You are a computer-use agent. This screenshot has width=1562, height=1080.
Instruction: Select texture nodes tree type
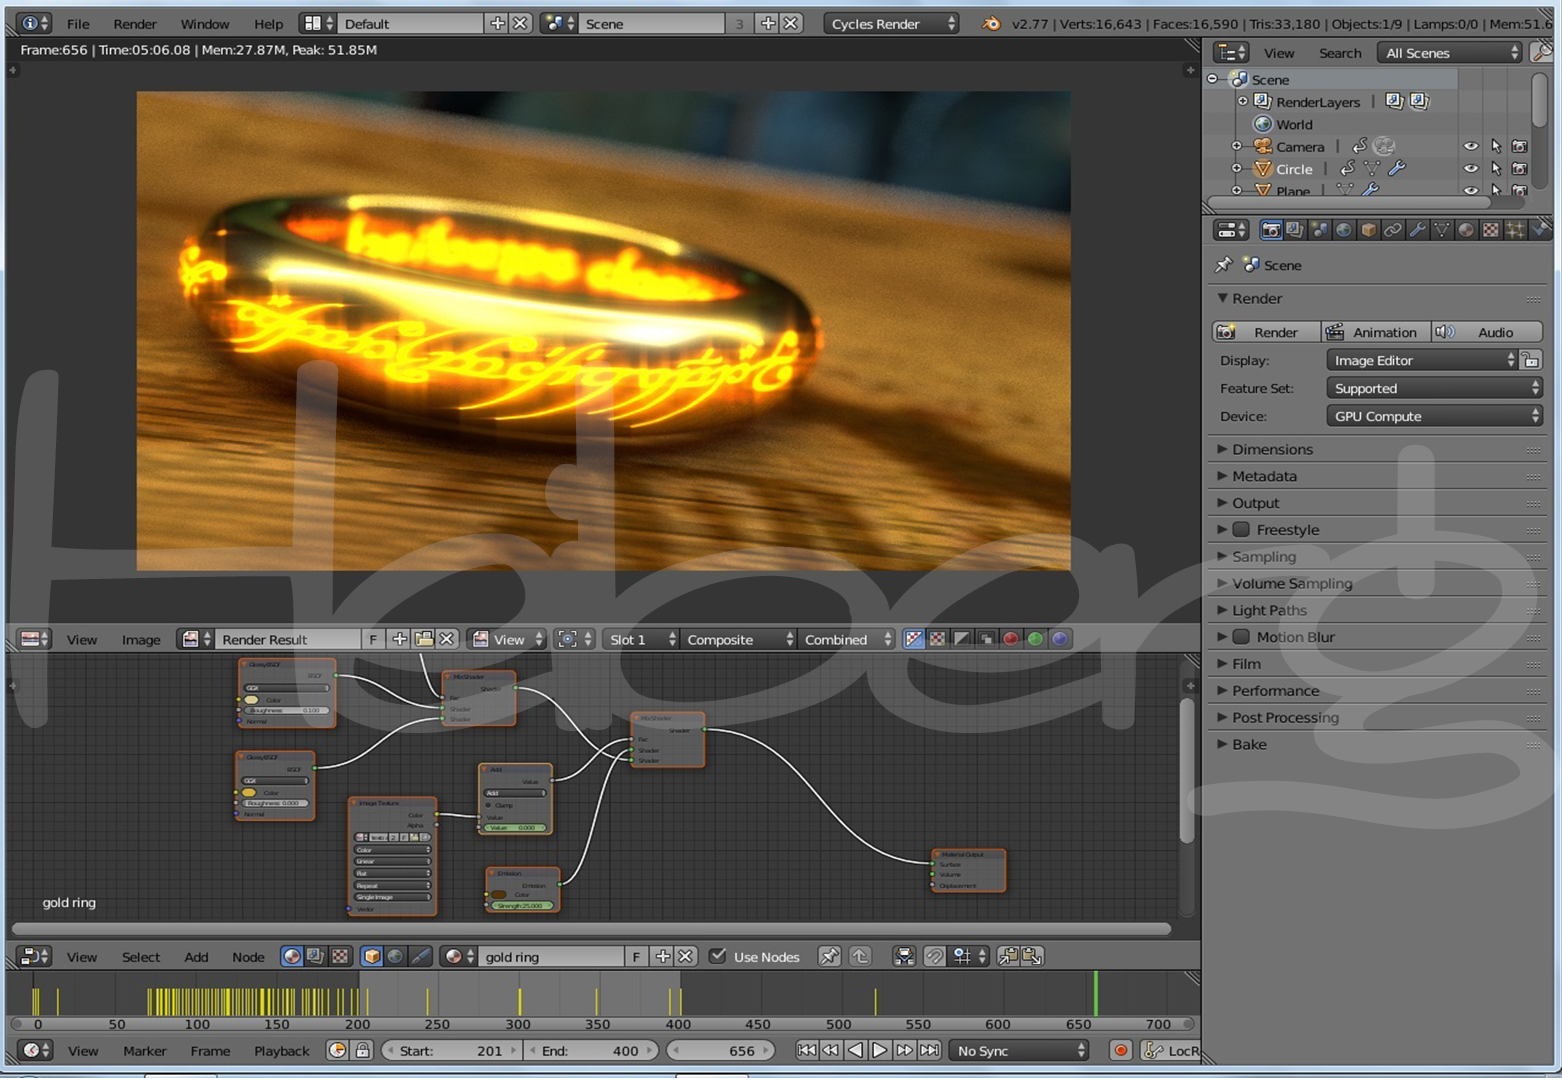340,957
